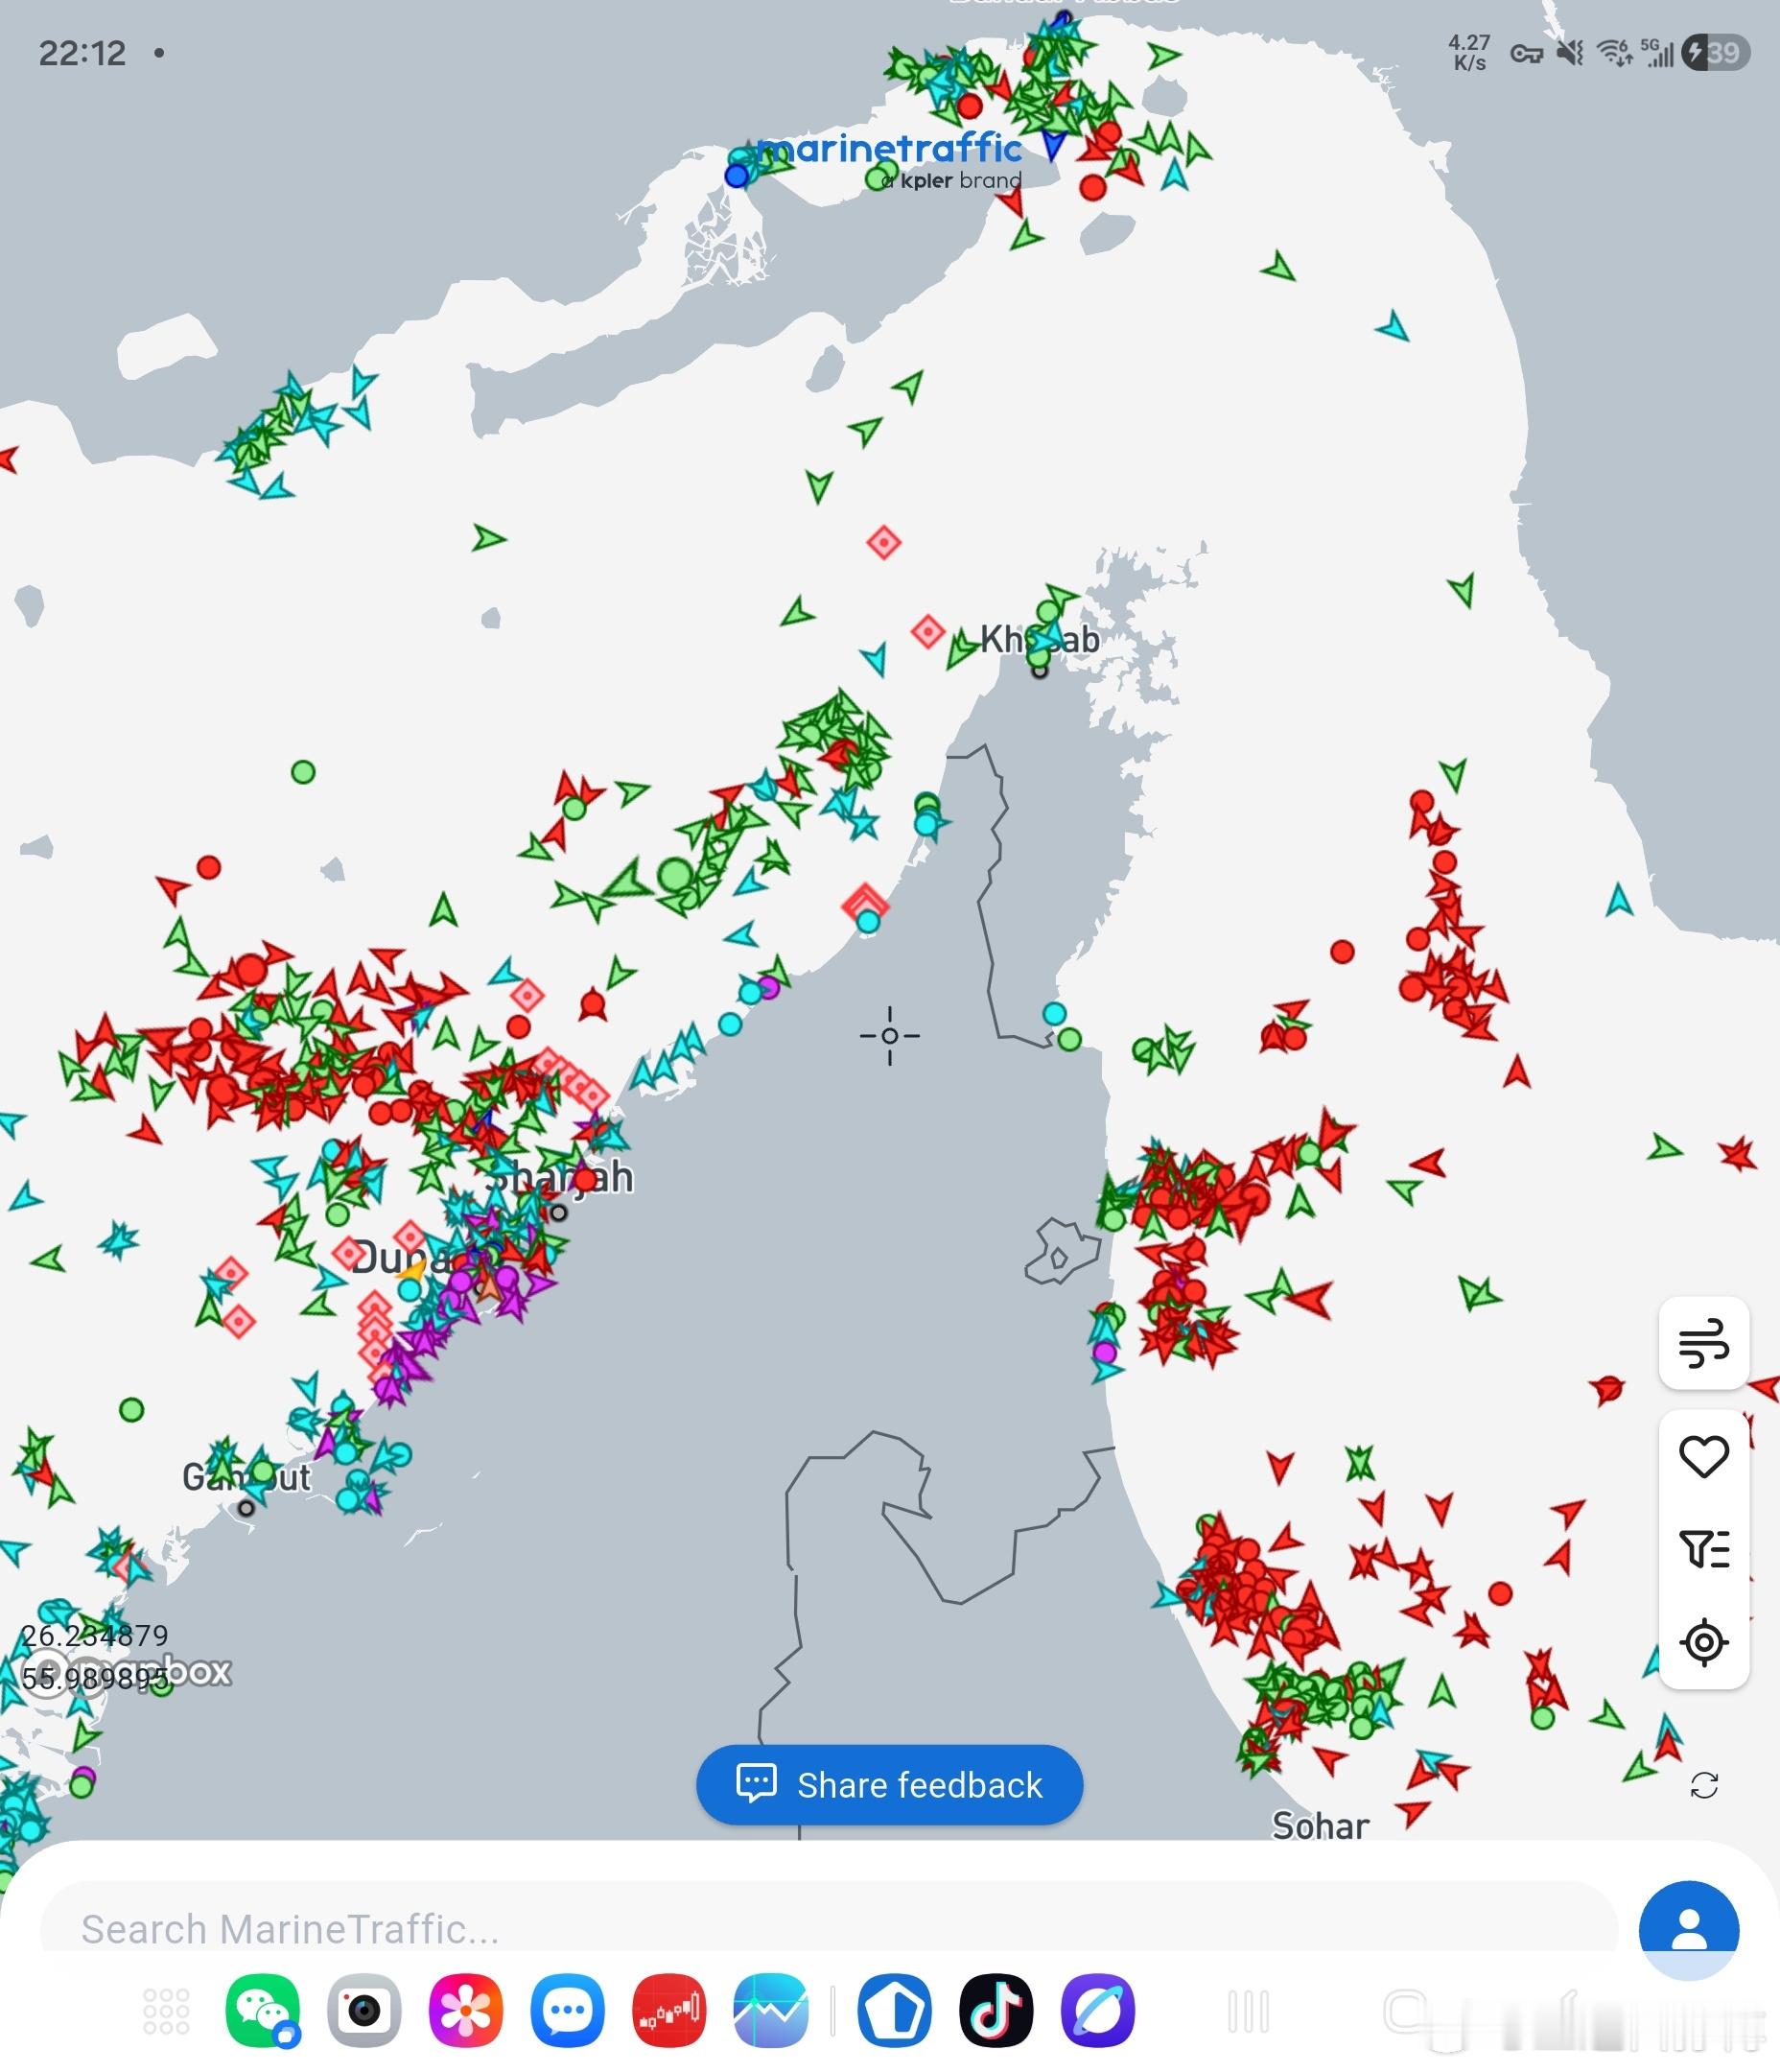Click the Khasab city label
This screenshot has width=1780, height=2072.
click(1039, 639)
